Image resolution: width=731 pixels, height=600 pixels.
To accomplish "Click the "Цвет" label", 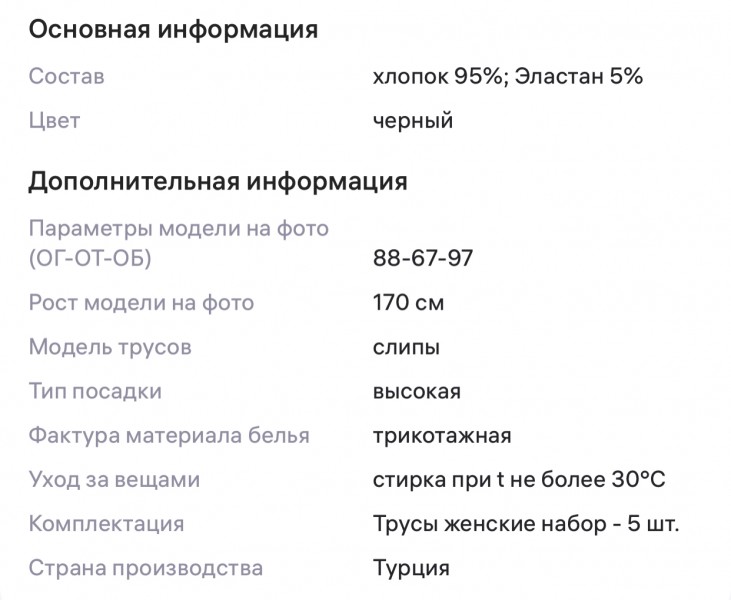I will [x=54, y=121].
